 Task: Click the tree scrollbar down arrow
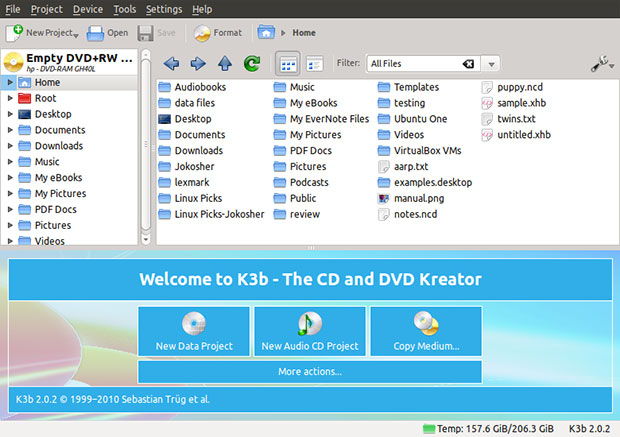146,239
